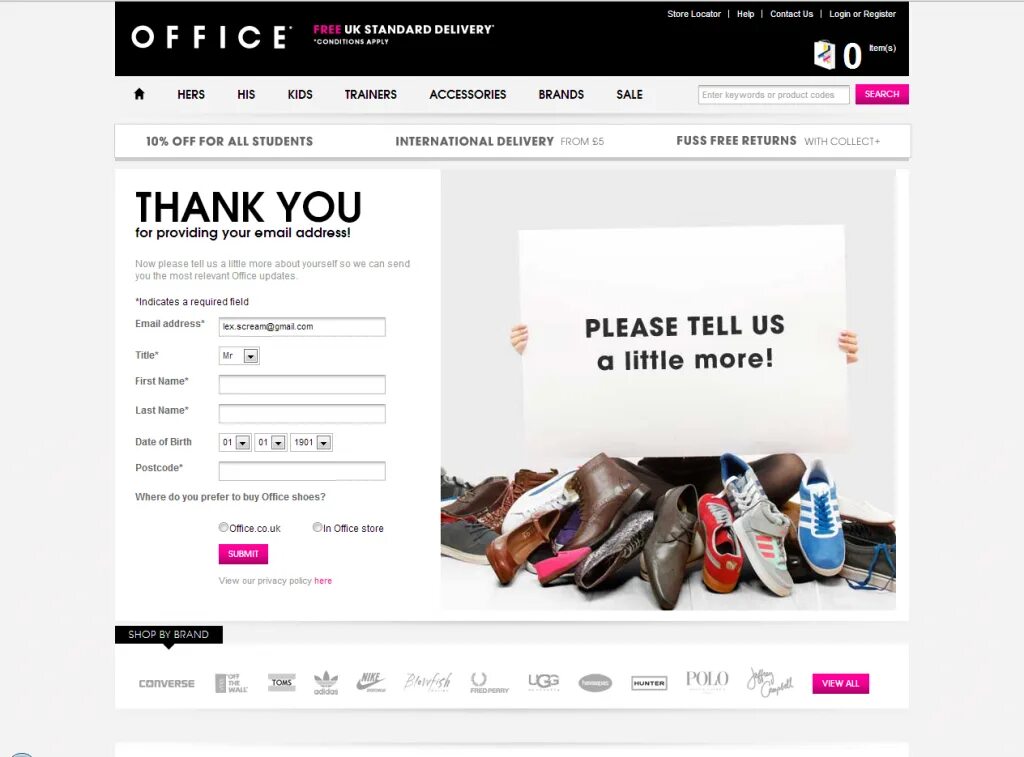Click the pink SUBMIT button
Image resolution: width=1024 pixels, height=757 pixels.
[x=243, y=554]
